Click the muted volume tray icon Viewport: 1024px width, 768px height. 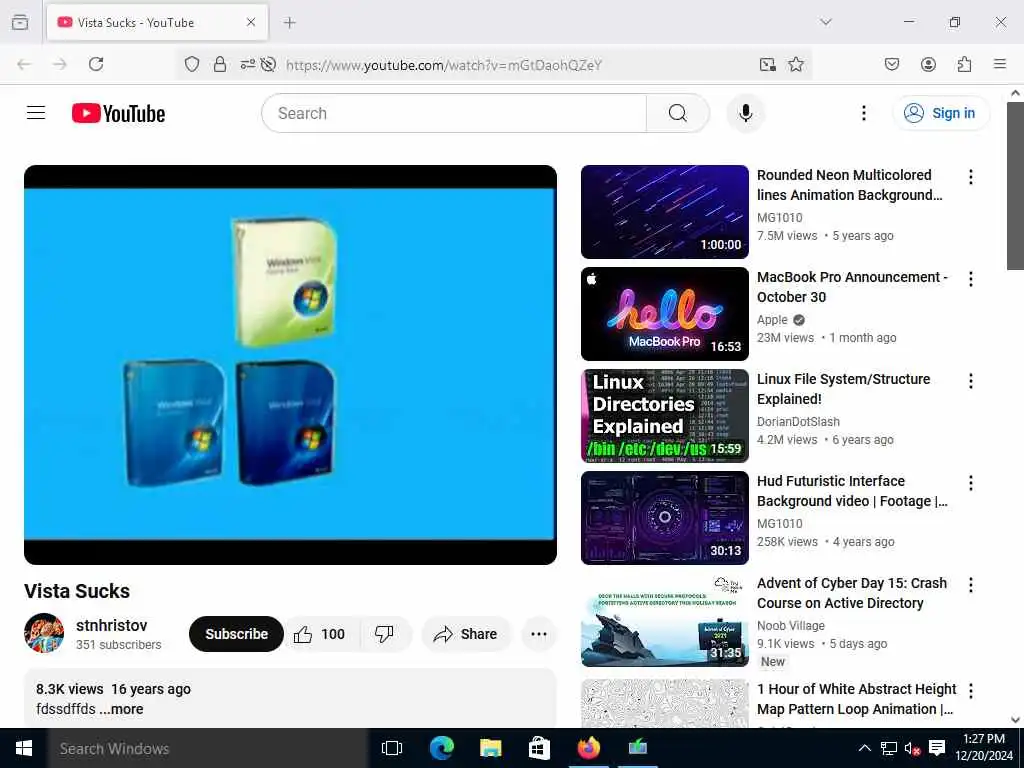coord(912,748)
